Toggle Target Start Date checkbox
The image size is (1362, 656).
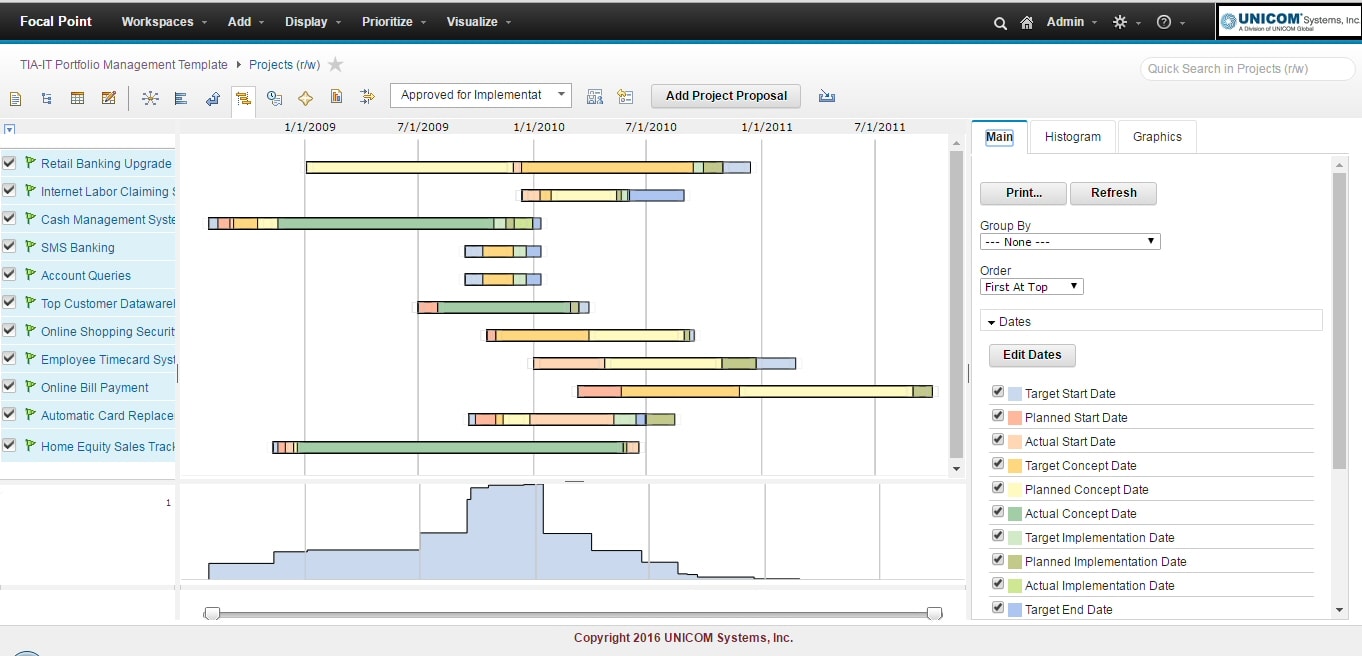point(998,392)
